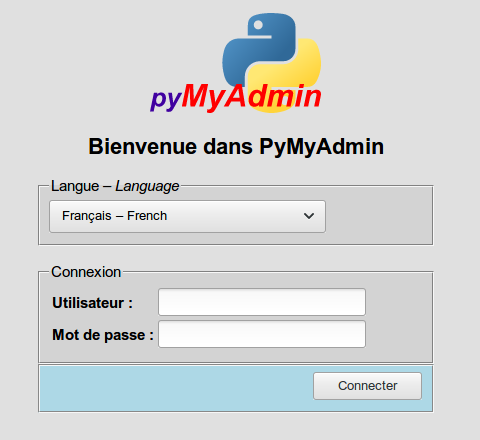
Task: Focus the Utilisateur text field
Action: [262, 302]
